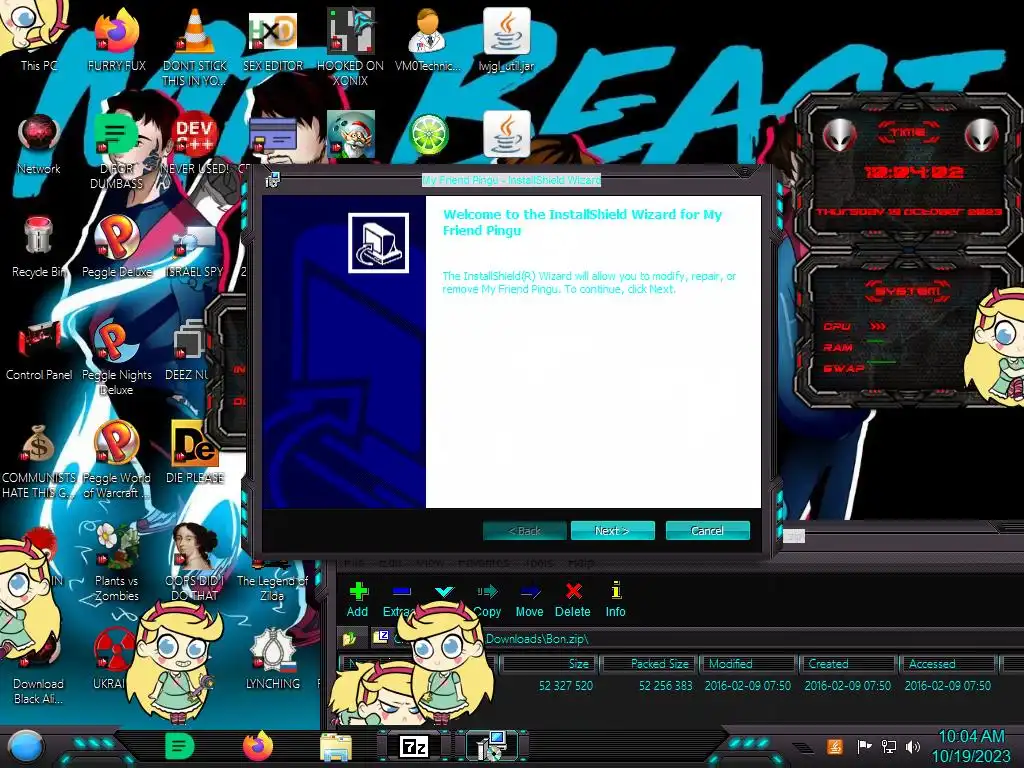
Task: Open the lwjgl_util.jar Java file
Action: pyautogui.click(x=506, y=39)
